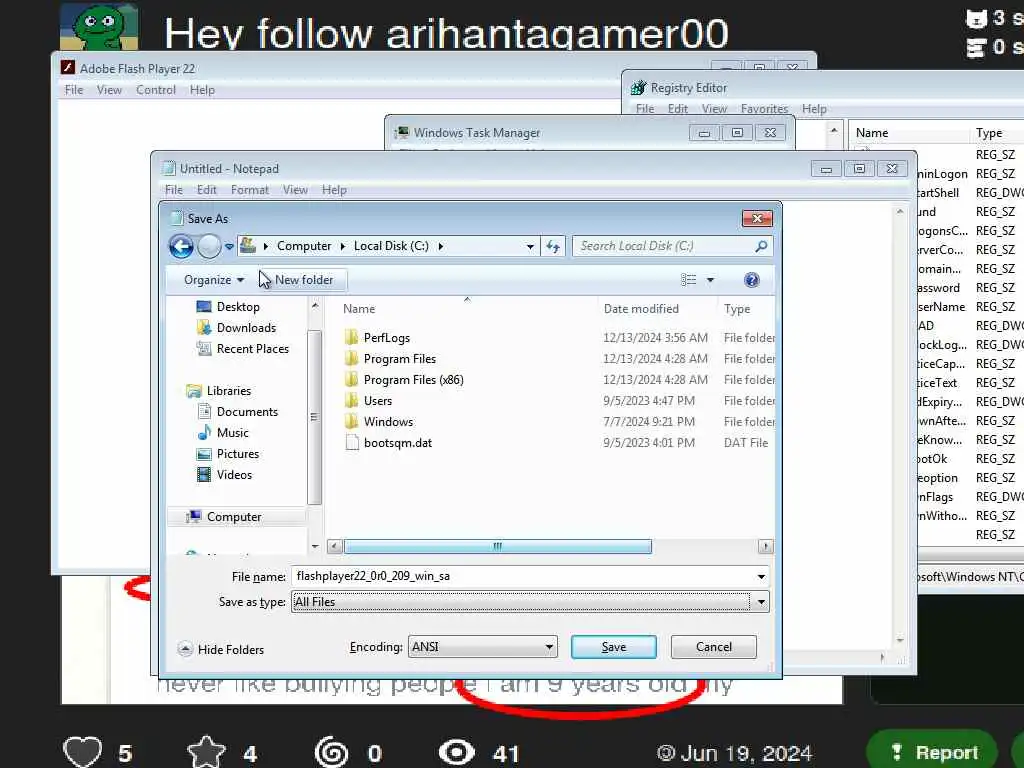Select Libraries in navigation pane
Viewport: 1024px width, 768px height.
[229, 391]
